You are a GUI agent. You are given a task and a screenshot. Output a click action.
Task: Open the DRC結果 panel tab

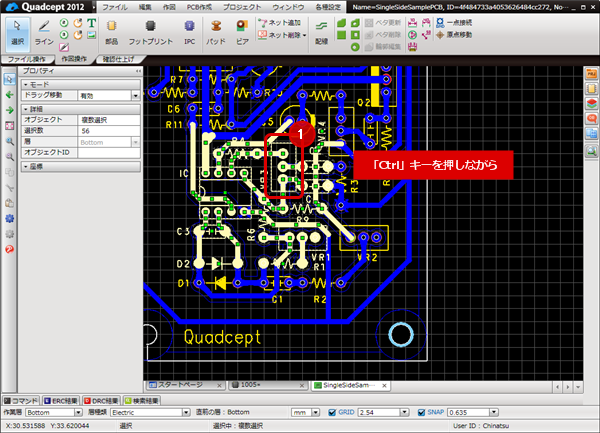tap(101, 401)
